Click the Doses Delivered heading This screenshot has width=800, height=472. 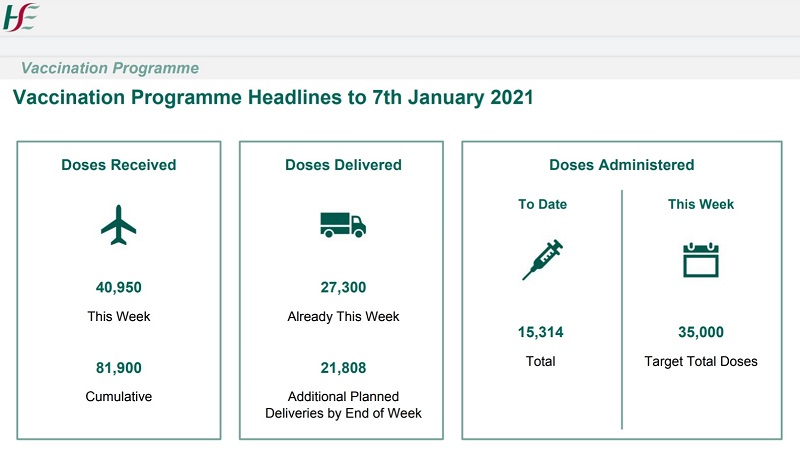[x=343, y=165]
